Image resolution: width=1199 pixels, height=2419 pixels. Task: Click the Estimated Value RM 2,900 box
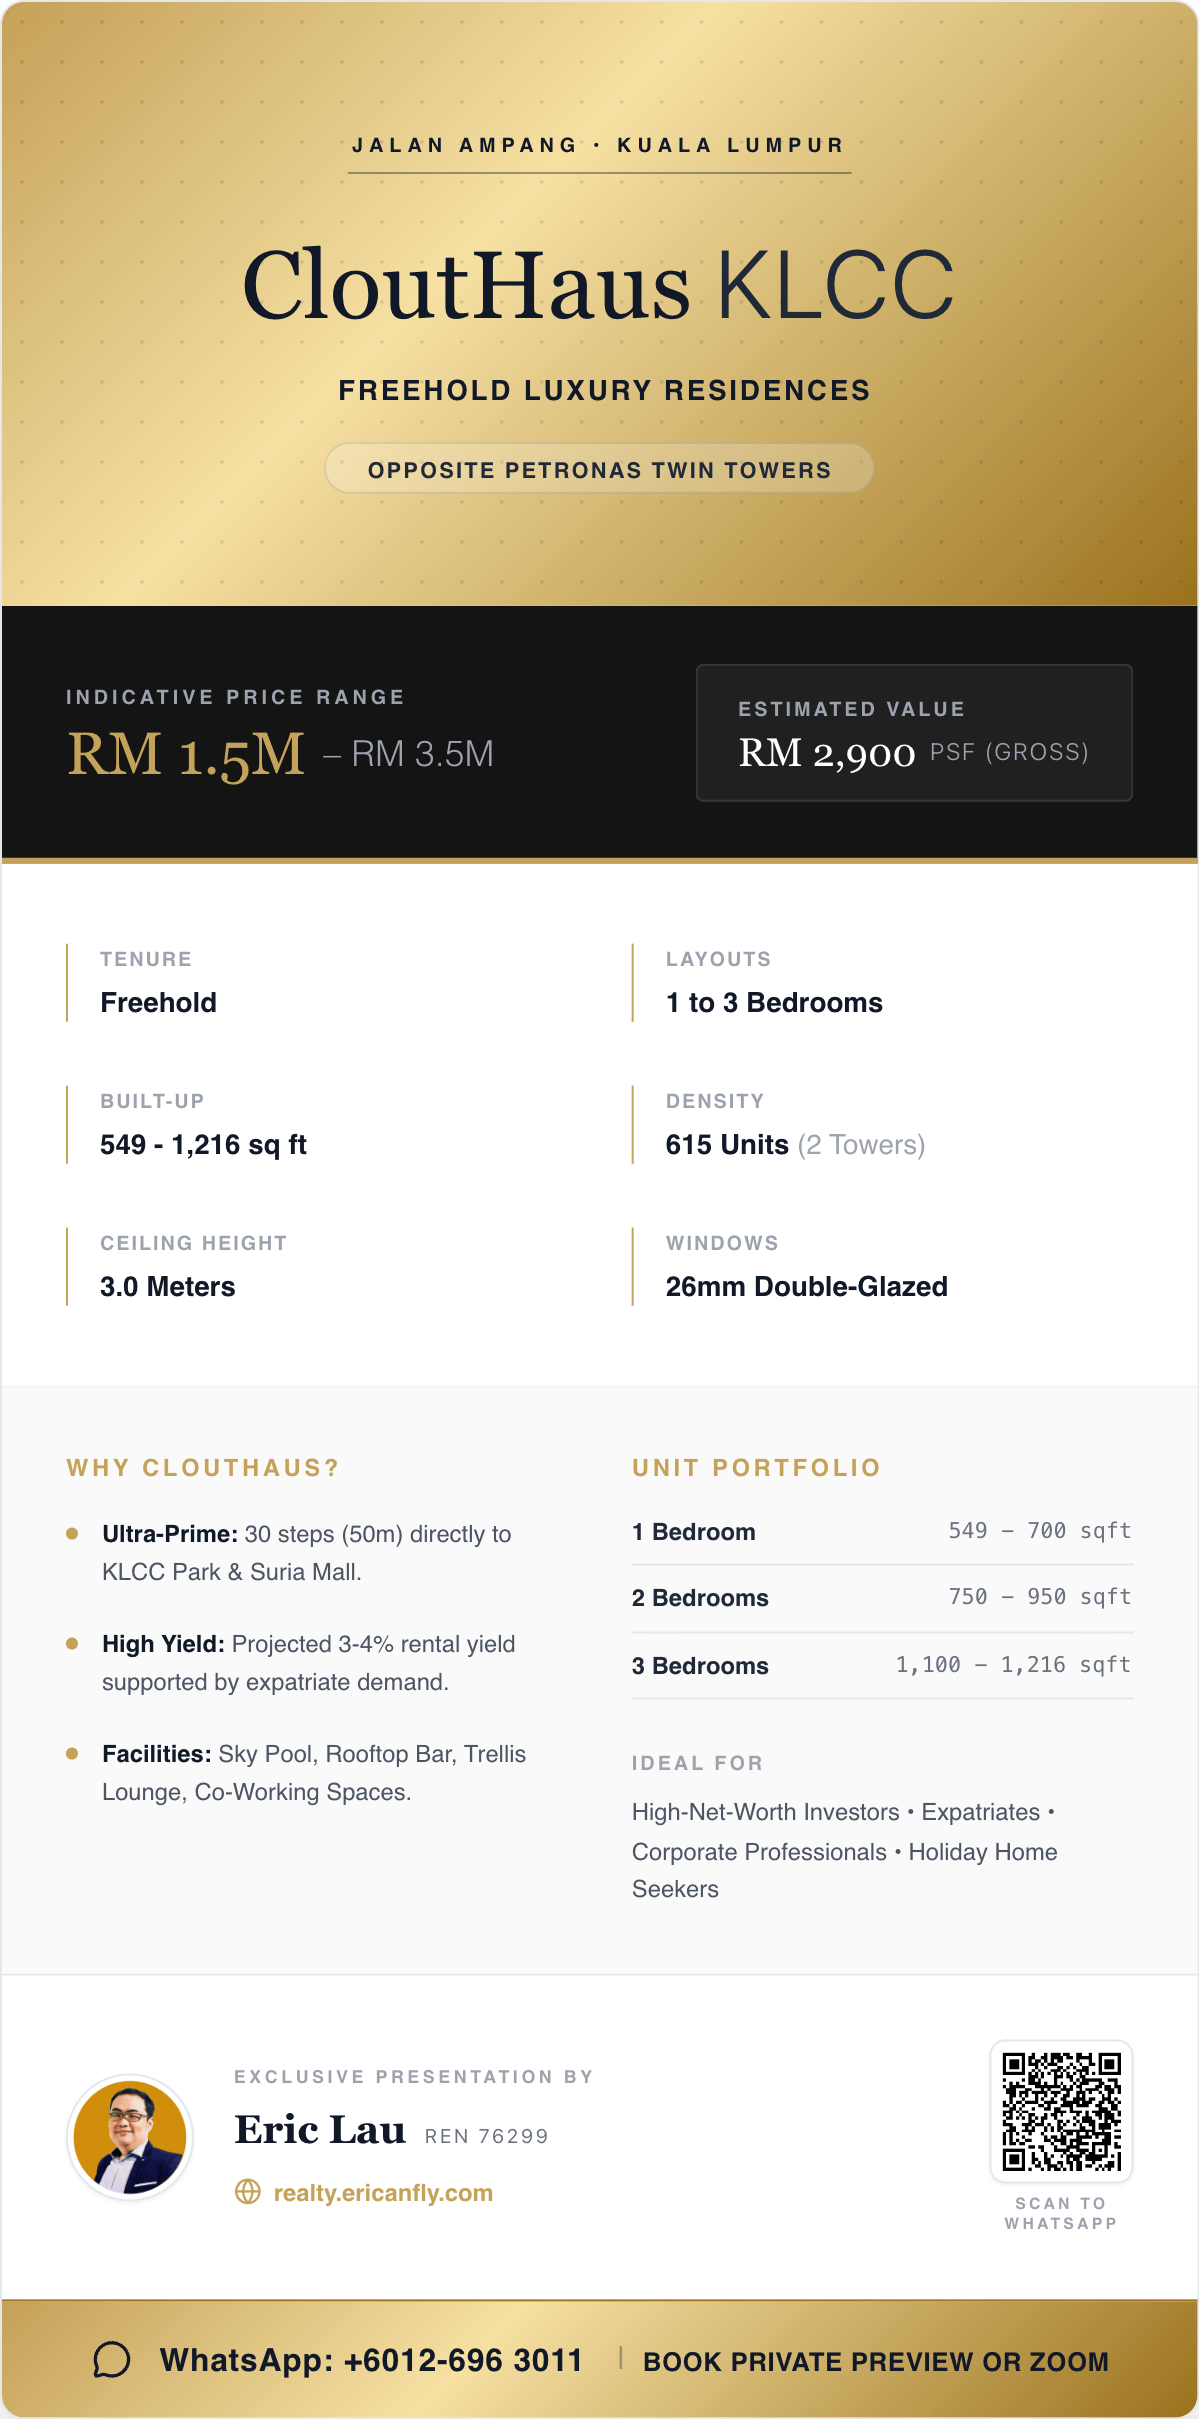pos(914,733)
